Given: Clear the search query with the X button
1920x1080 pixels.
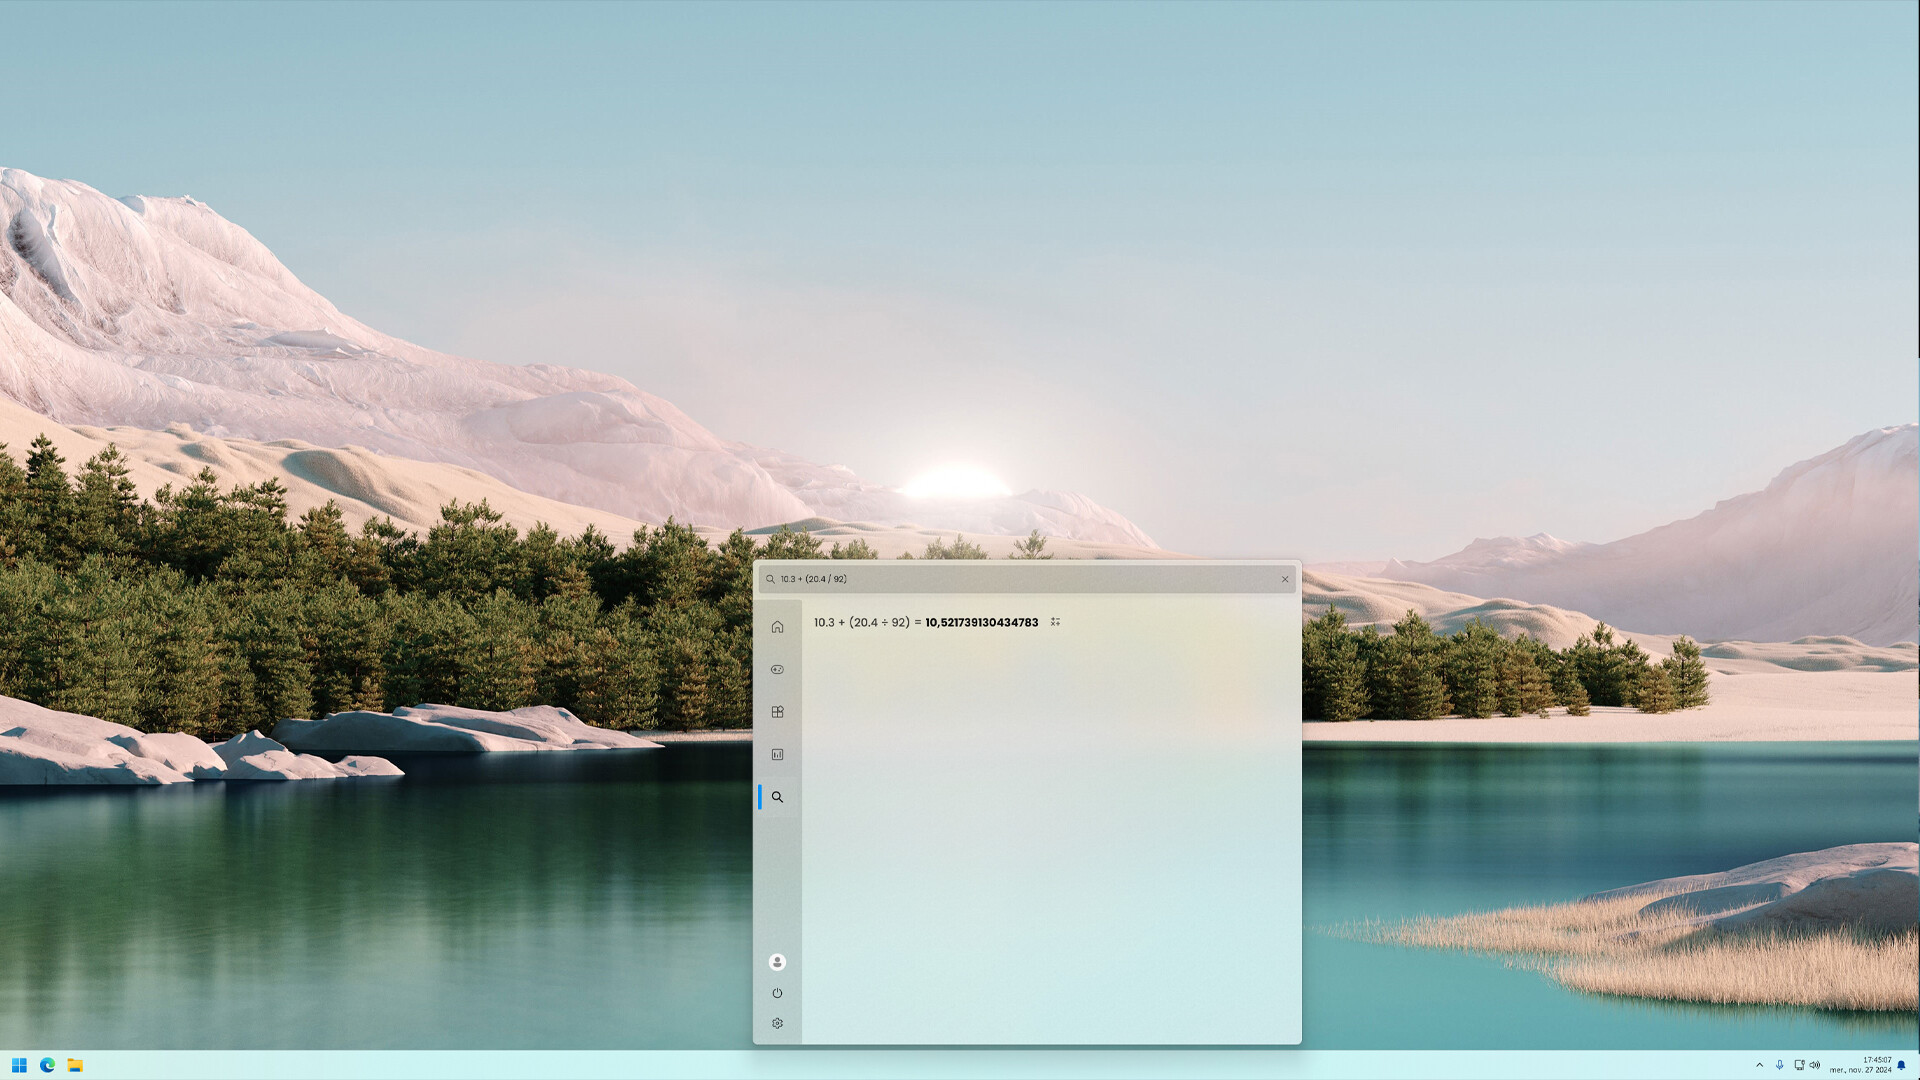Looking at the screenshot, I should click(1285, 579).
